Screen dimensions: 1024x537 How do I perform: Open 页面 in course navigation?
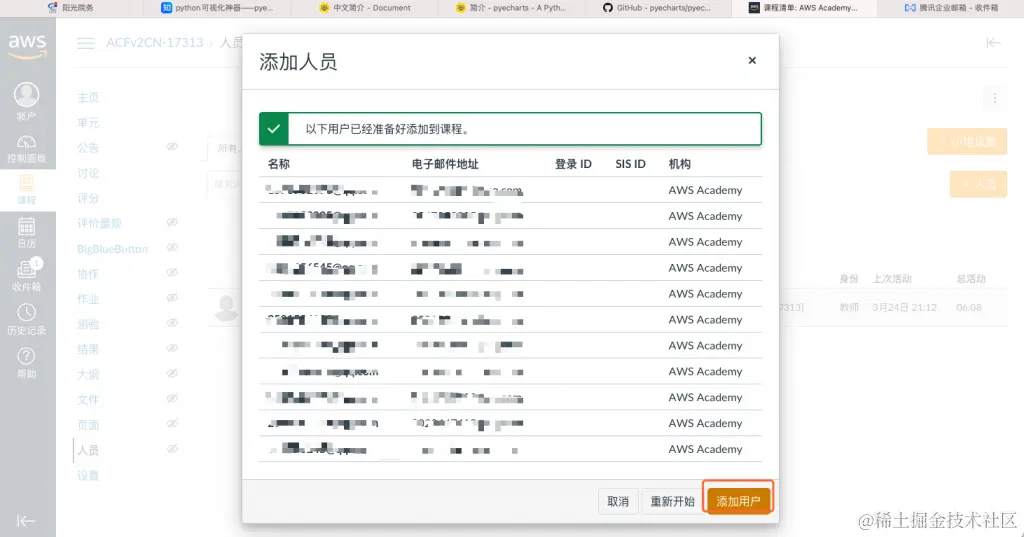click(88, 425)
